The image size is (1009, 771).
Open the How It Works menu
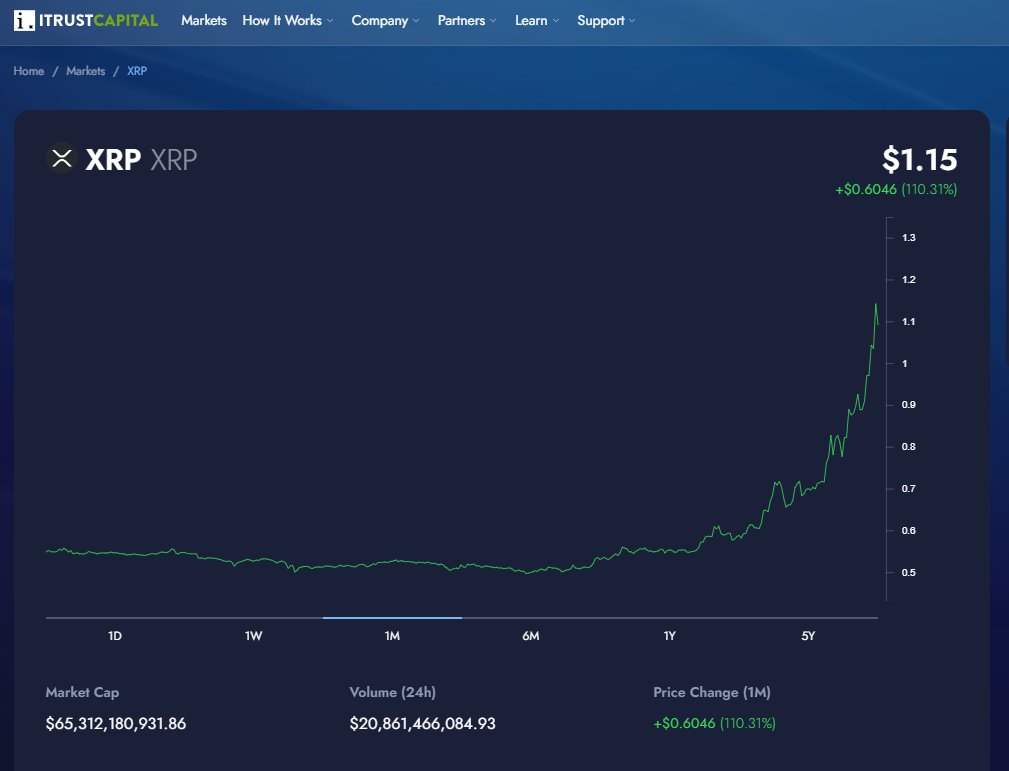(282, 21)
